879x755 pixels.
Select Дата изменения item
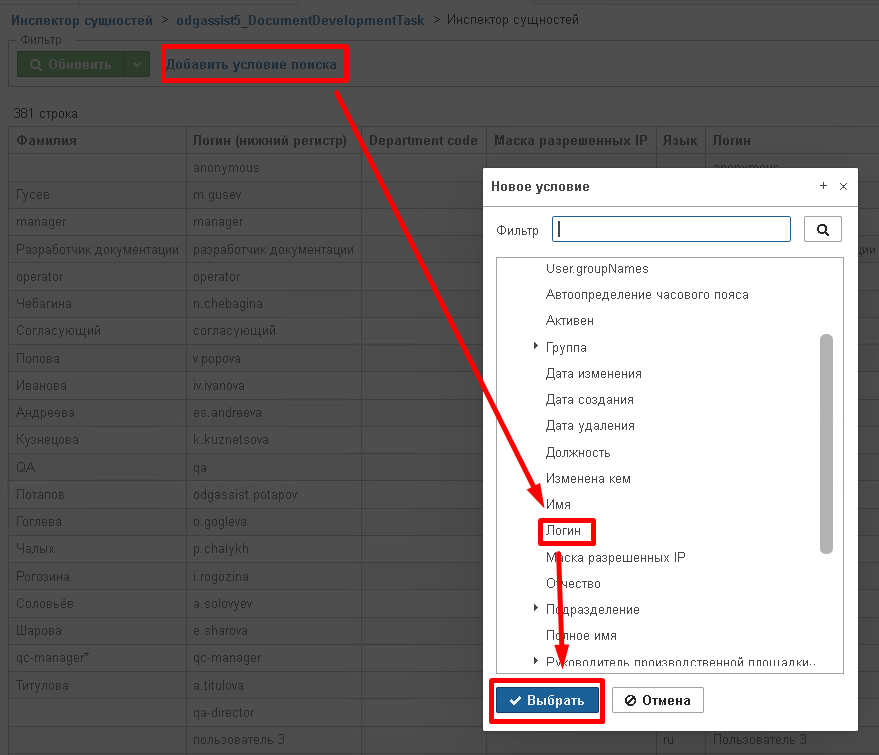click(594, 373)
